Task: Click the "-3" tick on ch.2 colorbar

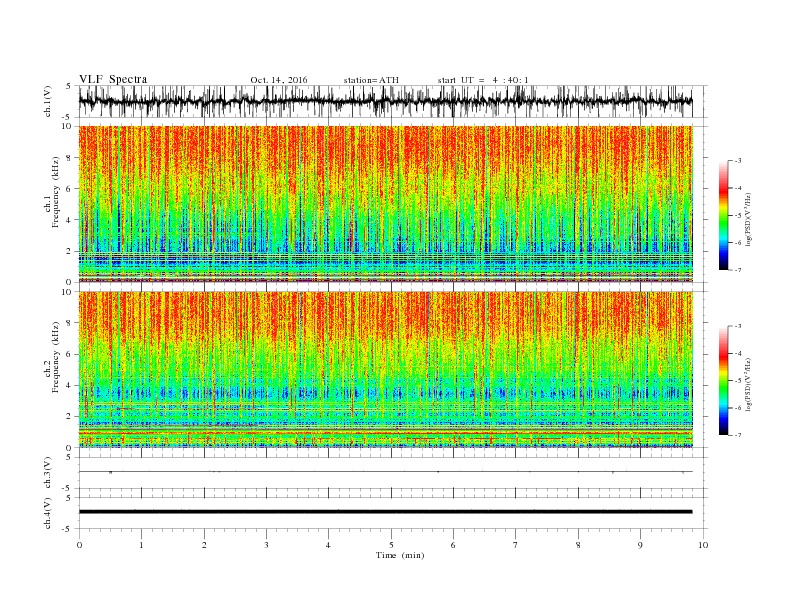Action: point(737,326)
